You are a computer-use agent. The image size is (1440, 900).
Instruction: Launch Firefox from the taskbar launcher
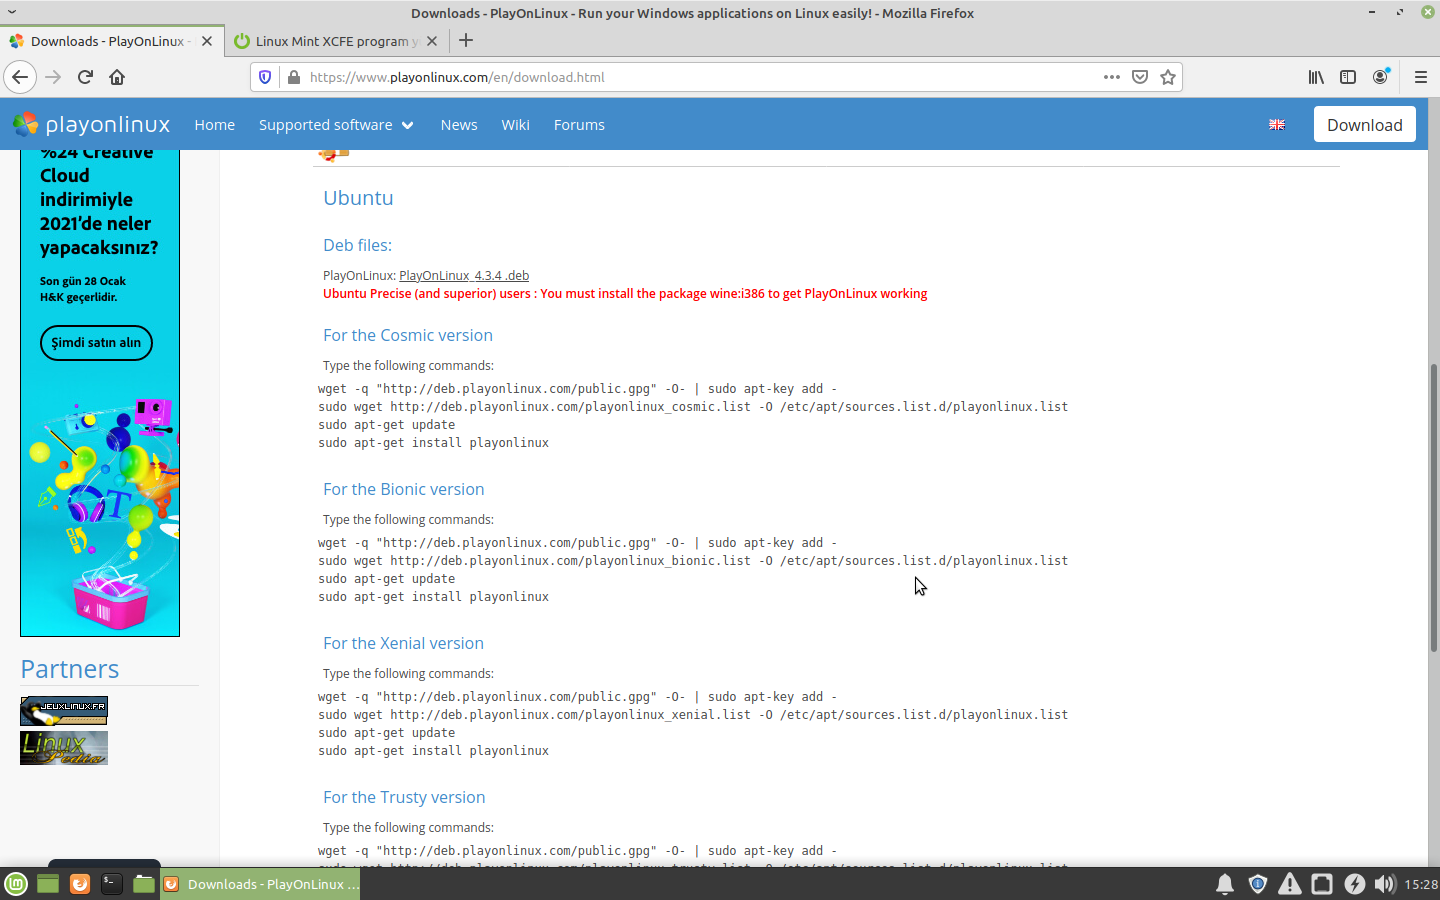pos(80,884)
